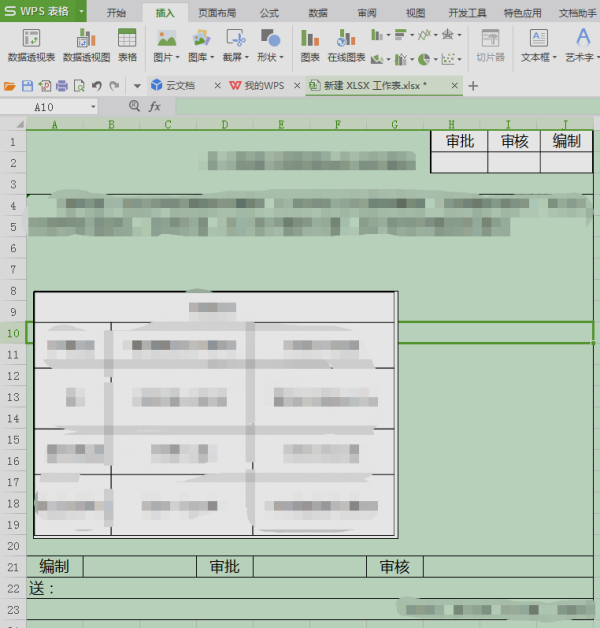Click the print icon in quick toolbar
The height and width of the screenshot is (628, 600).
(62, 86)
